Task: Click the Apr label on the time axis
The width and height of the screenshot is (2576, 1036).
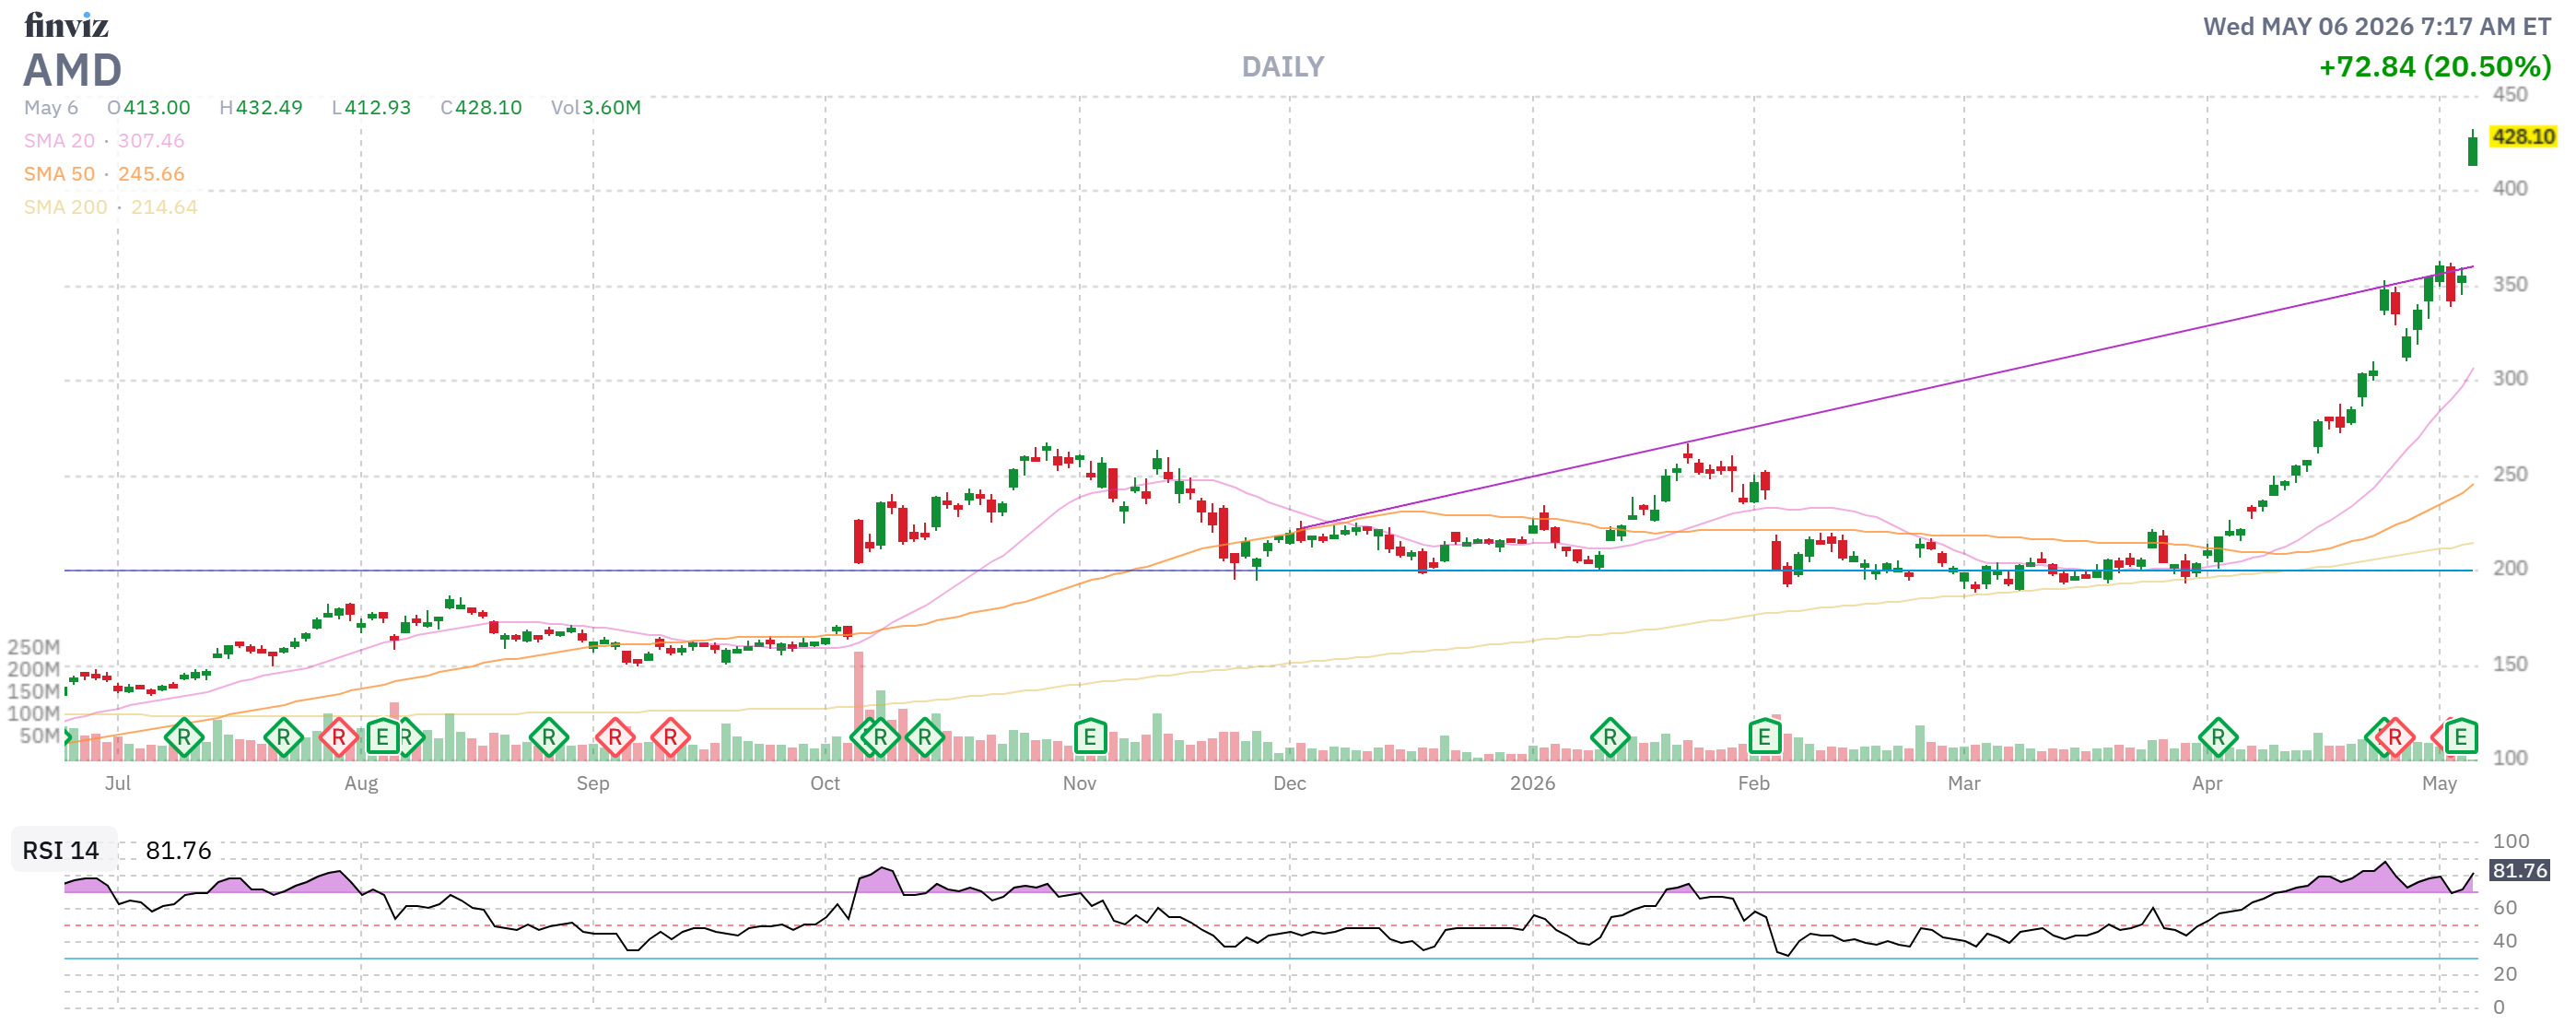Action: click(2207, 784)
